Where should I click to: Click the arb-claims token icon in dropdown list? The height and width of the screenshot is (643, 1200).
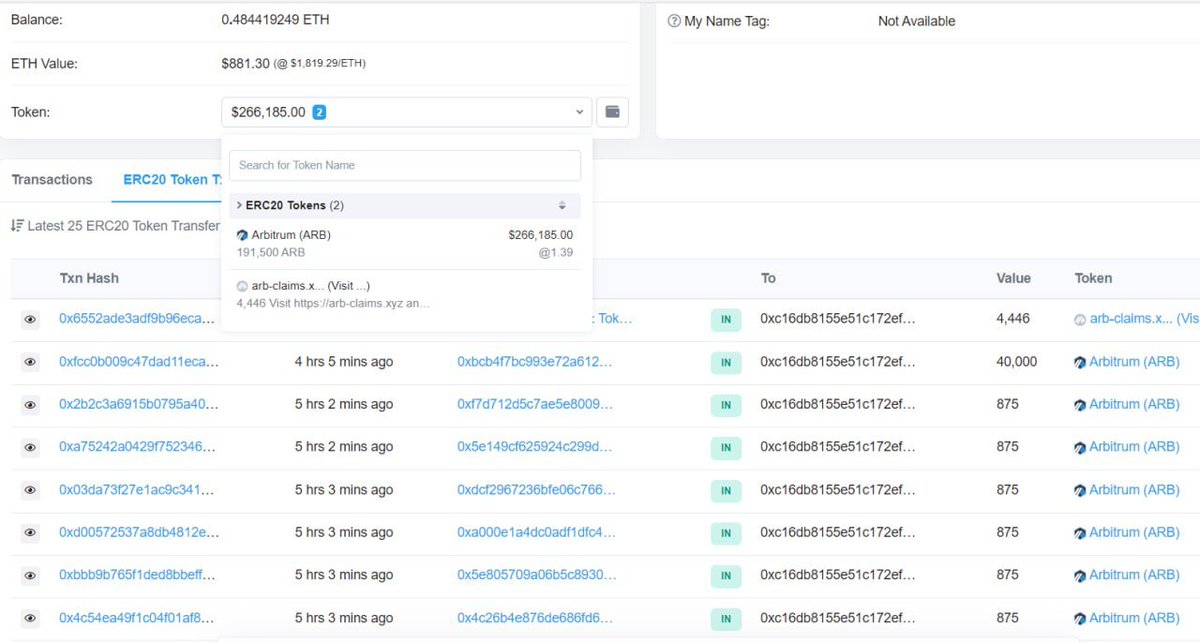(x=242, y=286)
